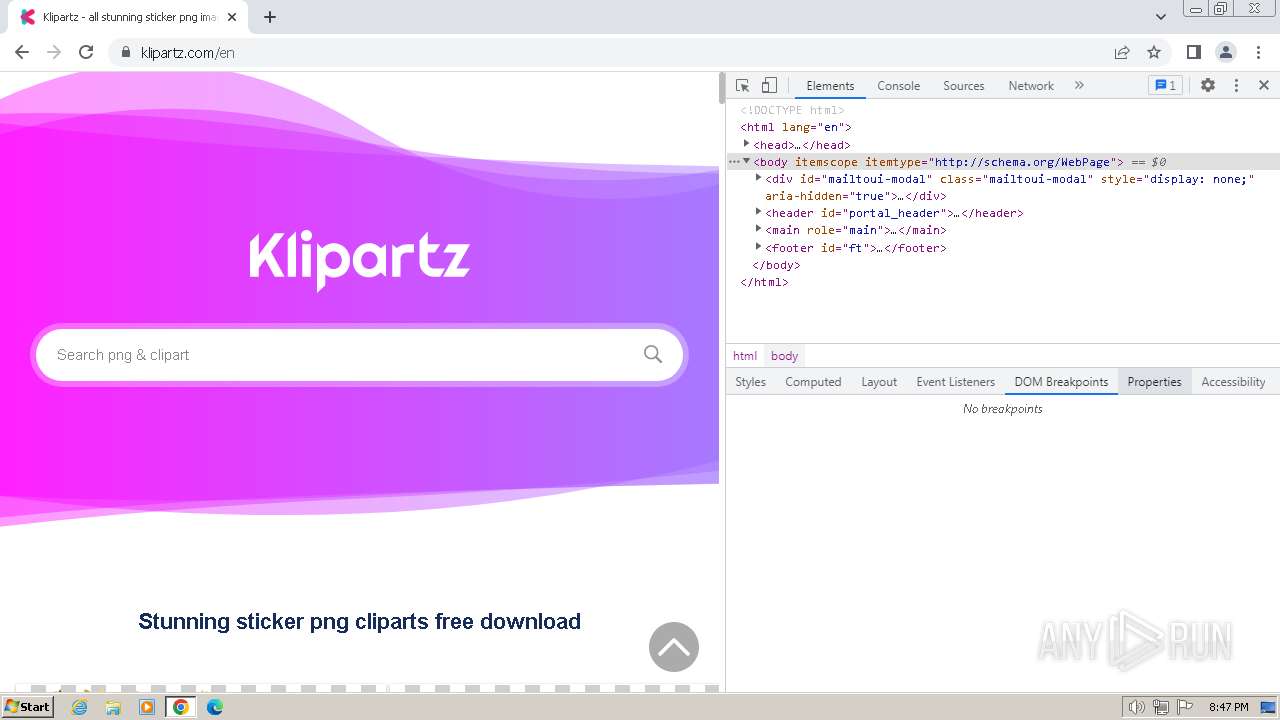Image resolution: width=1280 pixels, height=720 pixels.
Task: Show more DevTools tabs via chevron
Action: (1079, 86)
